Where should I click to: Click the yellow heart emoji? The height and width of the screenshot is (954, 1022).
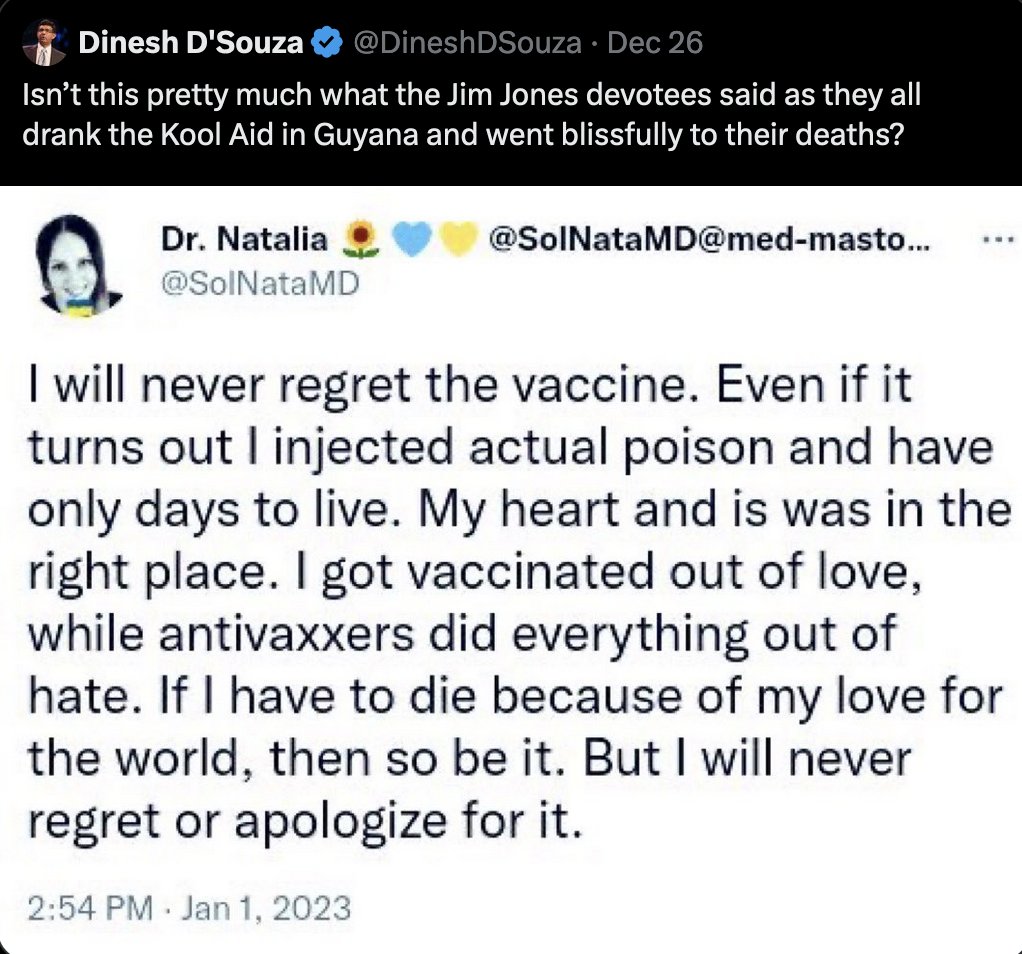click(460, 238)
